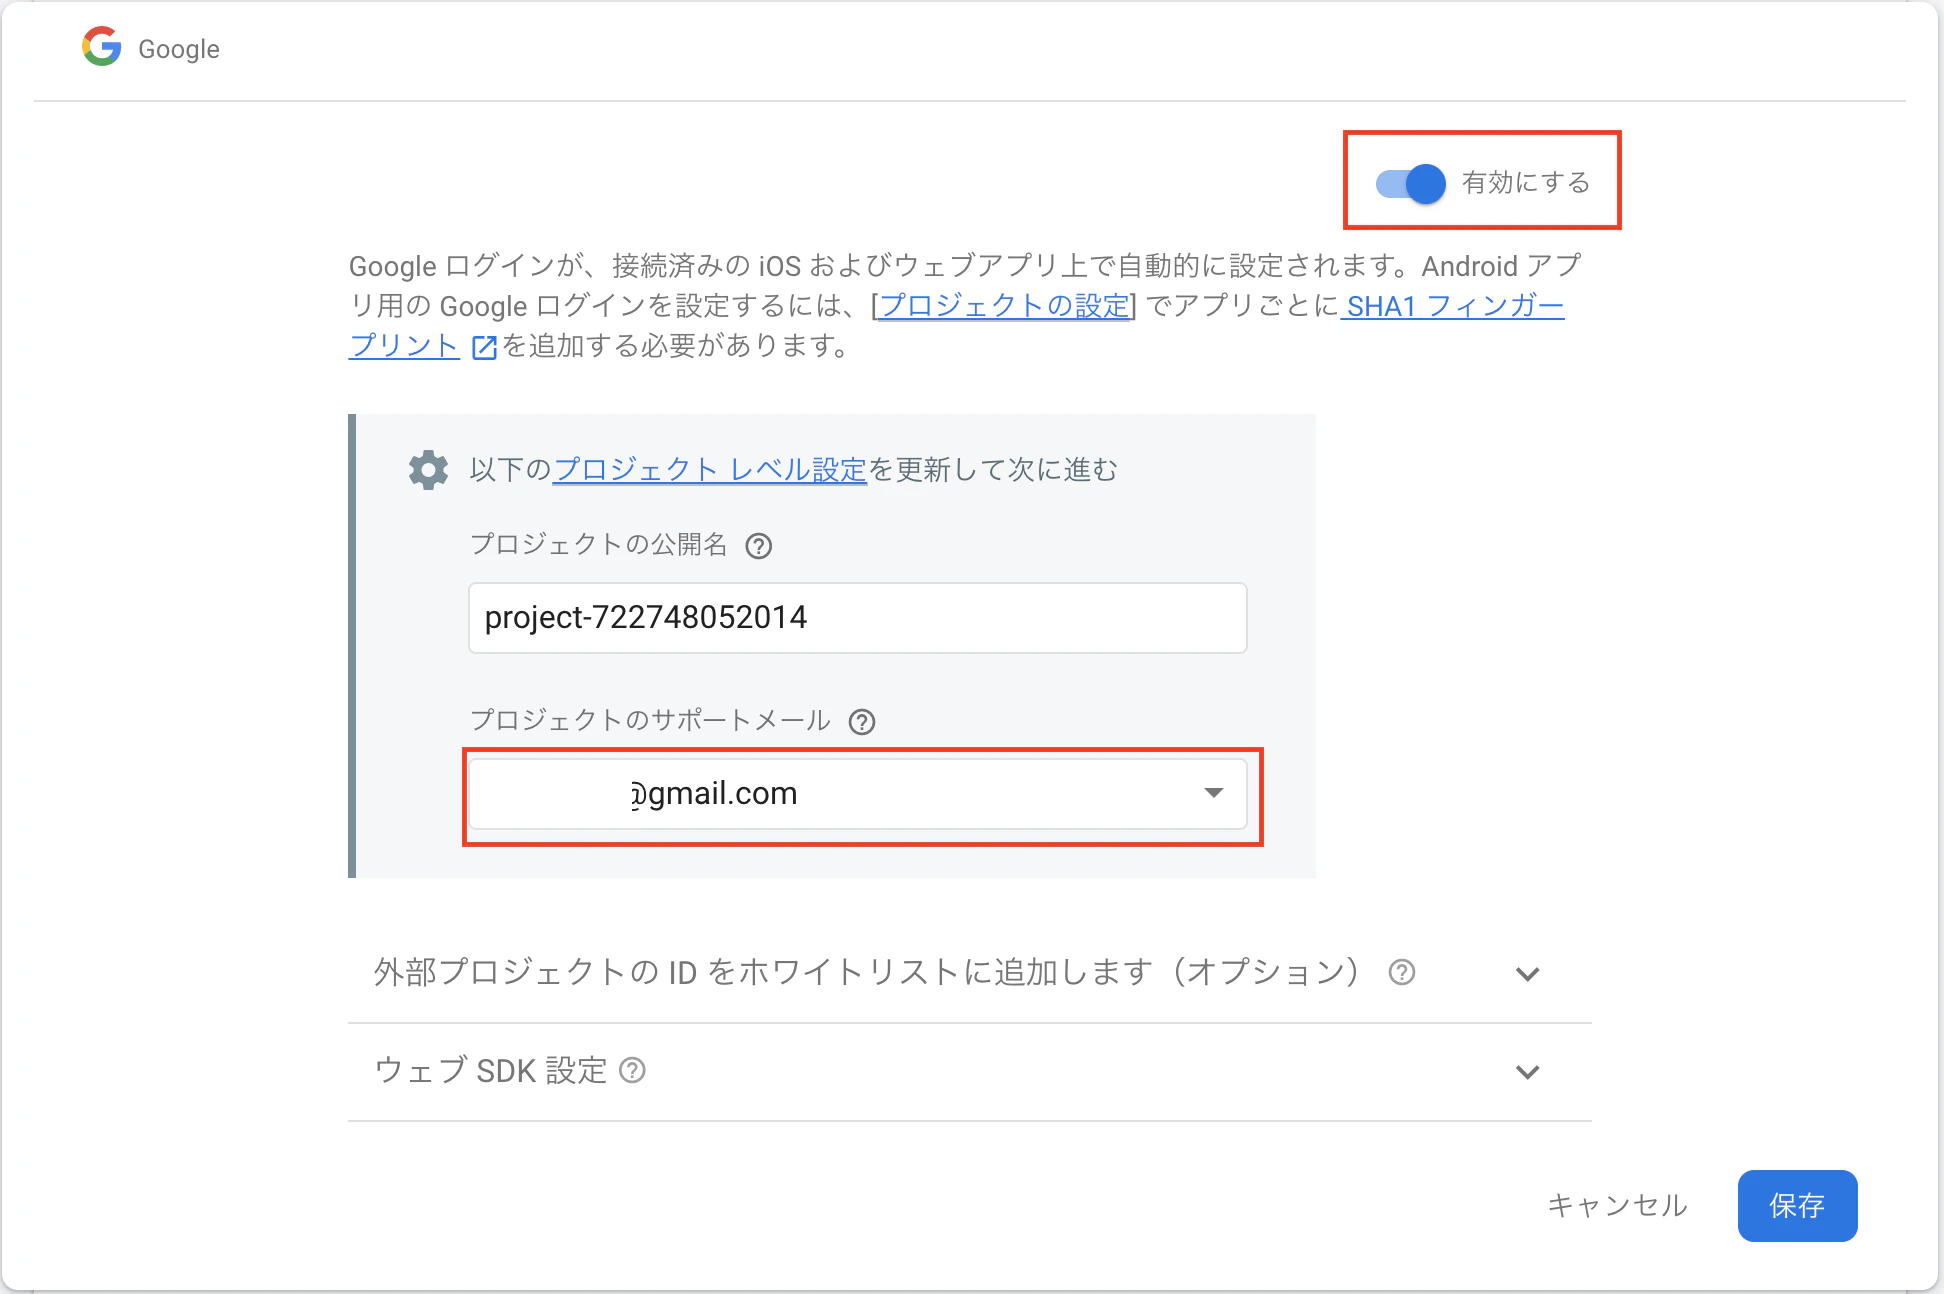Click the 保存 save button

[x=1797, y=1206]
